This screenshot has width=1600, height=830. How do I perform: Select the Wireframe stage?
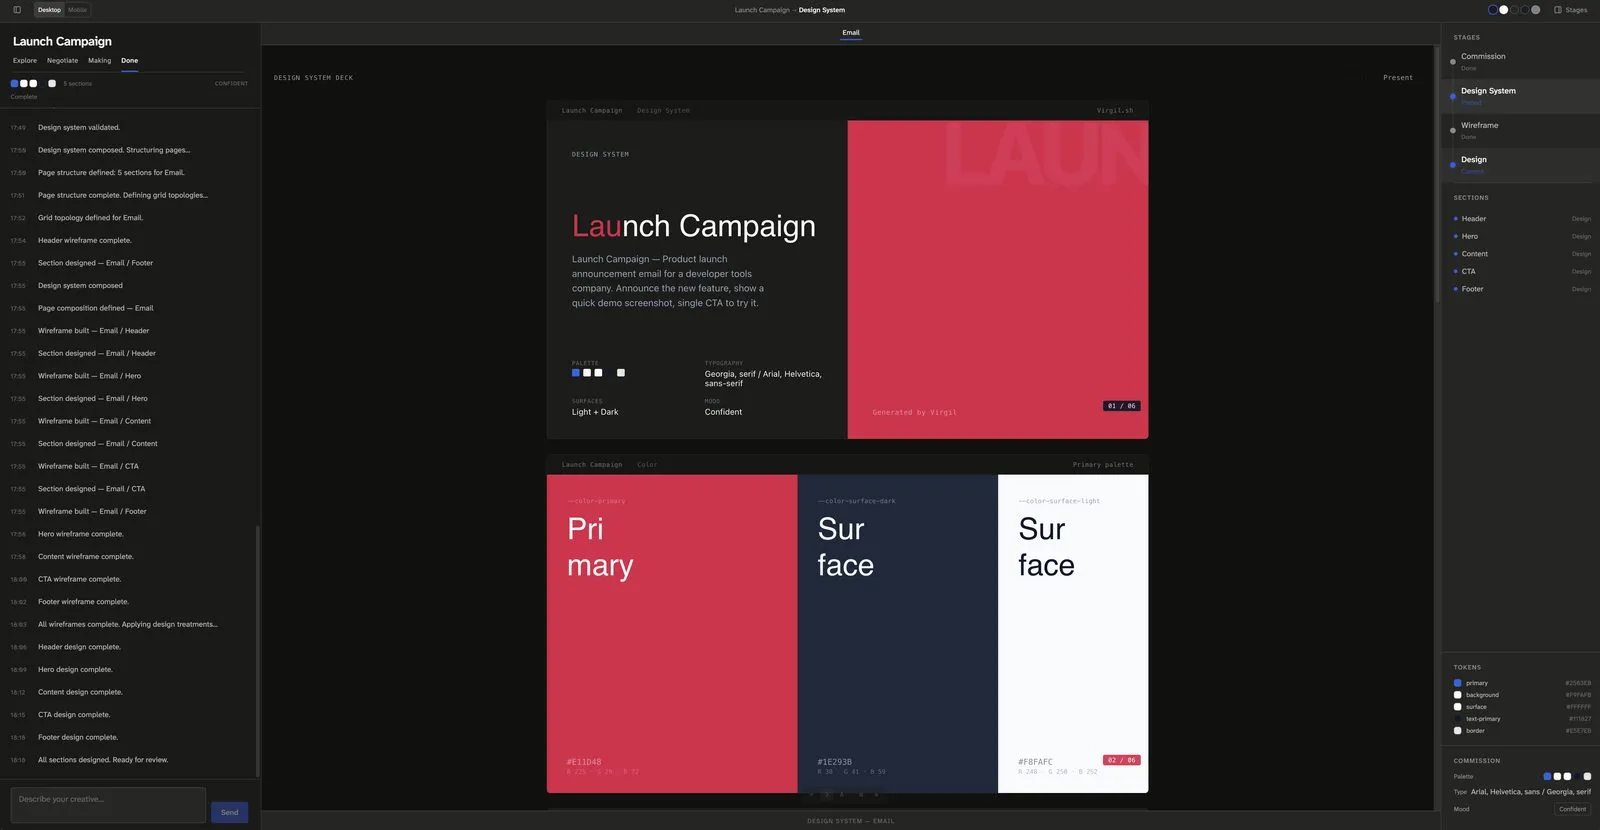pos(1520,130)
